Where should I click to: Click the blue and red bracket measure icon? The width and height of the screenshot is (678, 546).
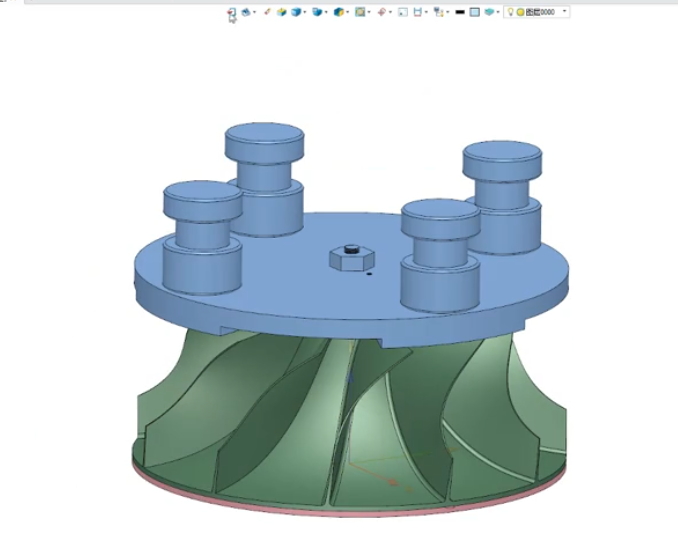pyautogui.click(x=417, y=12)
